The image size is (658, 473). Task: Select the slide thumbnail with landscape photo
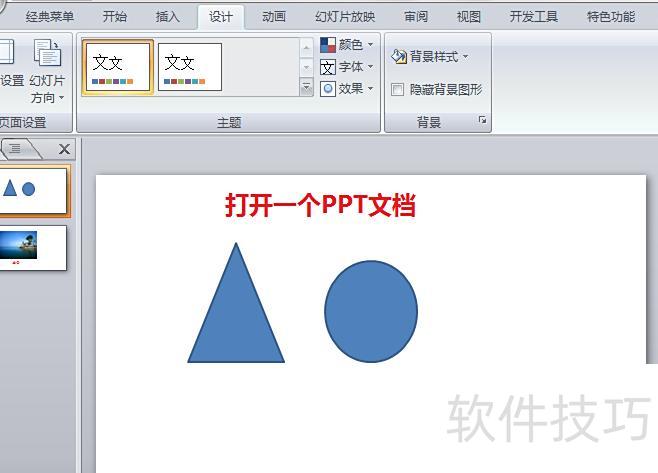point(33,248)
